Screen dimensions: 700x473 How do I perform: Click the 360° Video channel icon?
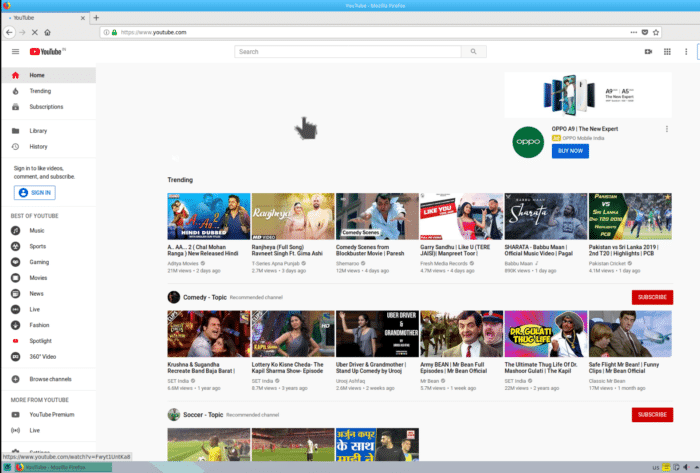16,357
